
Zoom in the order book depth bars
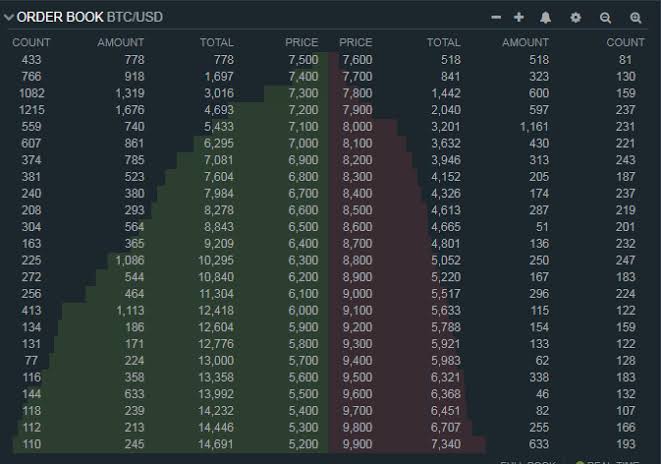coord(636,18)
